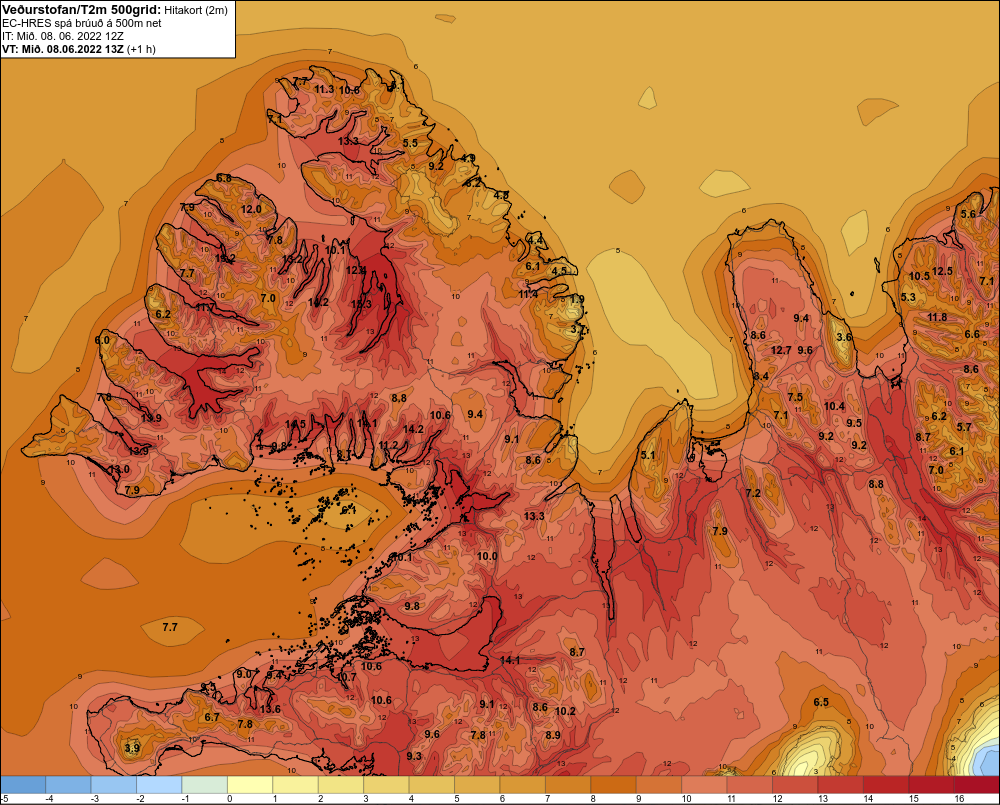Click the station temperature value 7.5
1000x805 pixels.
pos(795,397)
